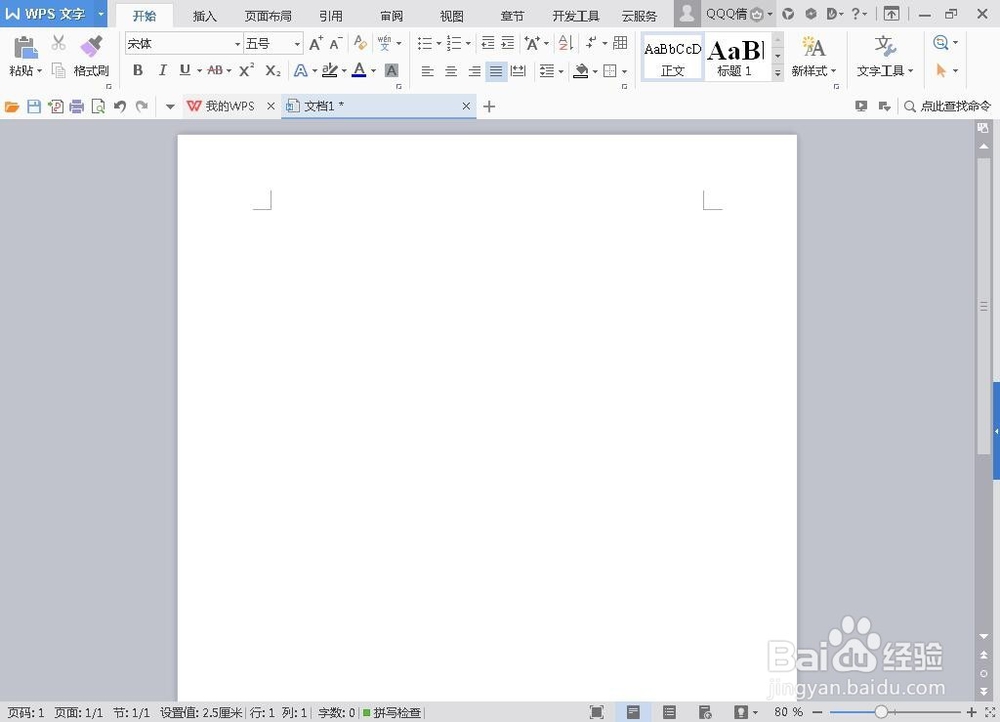Open the 视图 ribbon tab

pyautogui.click(x=452, y=16)
